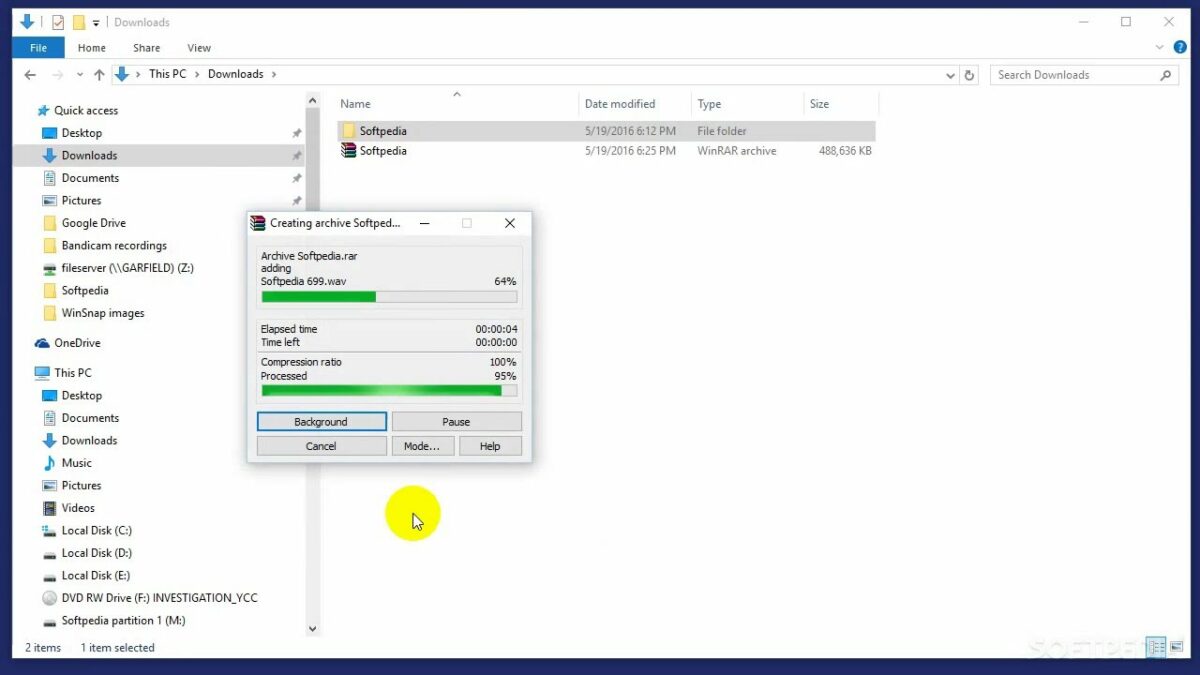The width and height of the screenshot is (1200, 675).
Task: Click the Mode... button
Action: coord(422,446)
